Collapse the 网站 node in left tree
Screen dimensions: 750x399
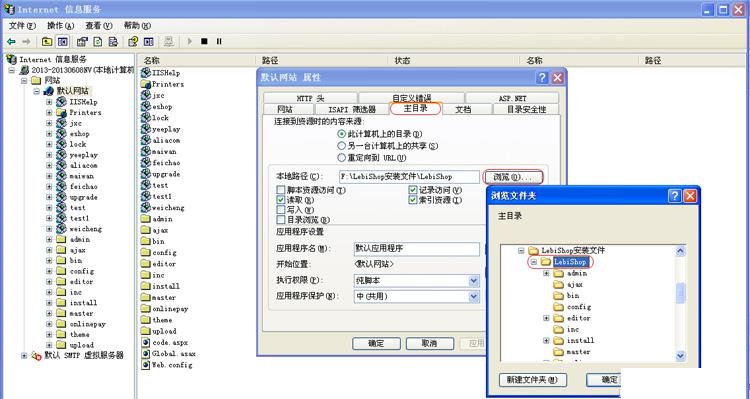[24, 81]
